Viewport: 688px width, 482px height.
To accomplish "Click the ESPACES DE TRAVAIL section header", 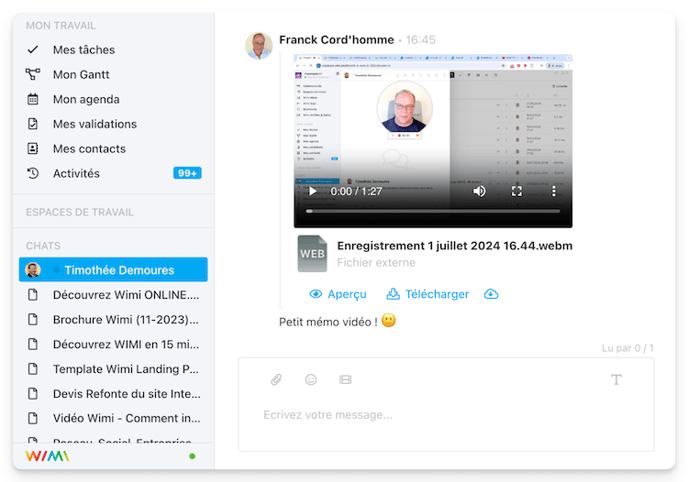I will point(80,212).
